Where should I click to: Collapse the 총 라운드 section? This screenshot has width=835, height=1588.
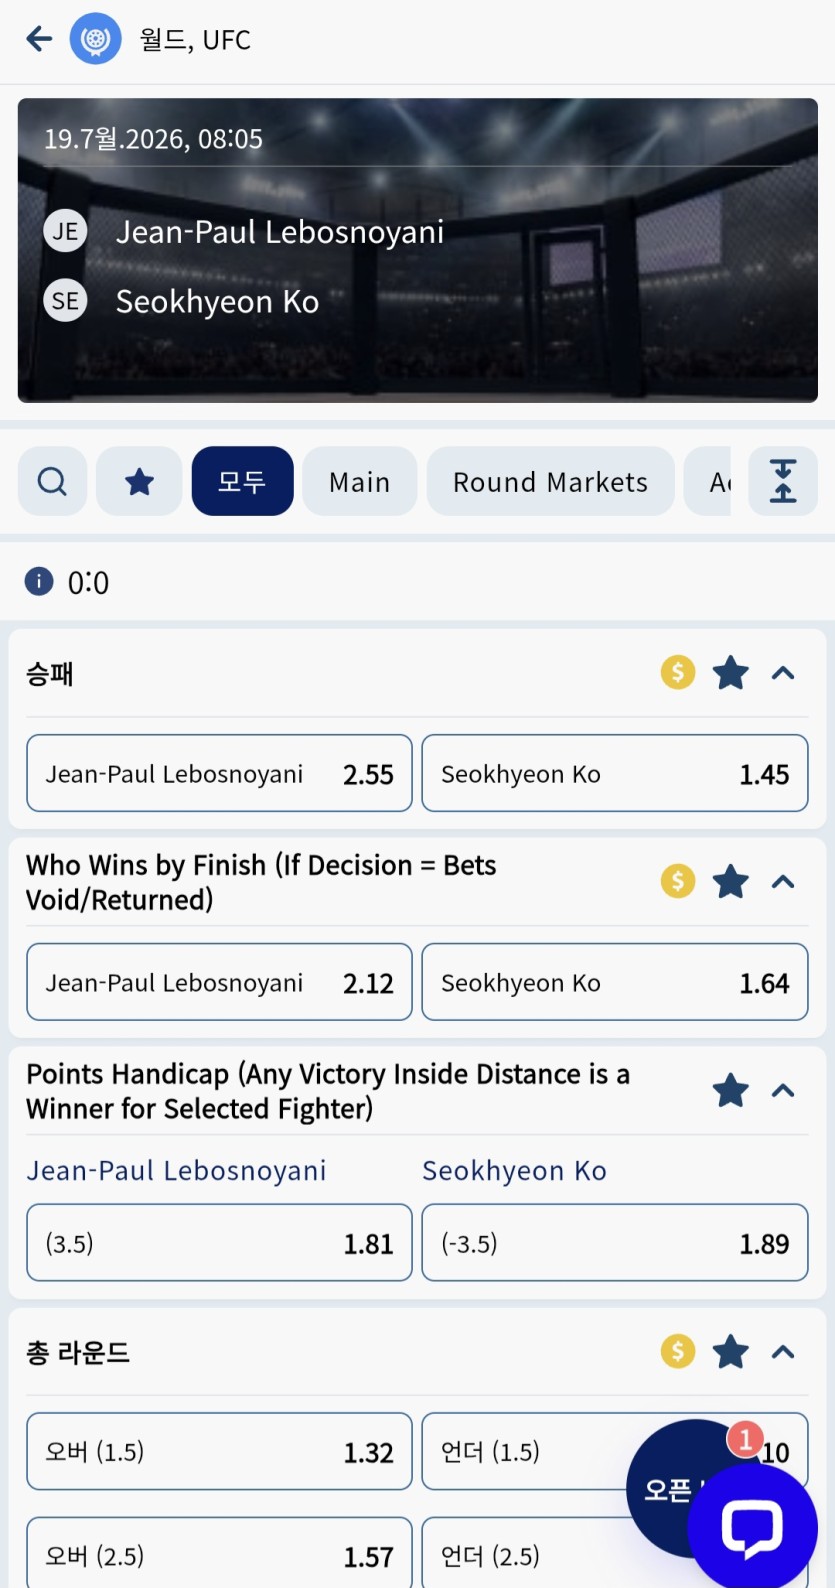pos(783,1352)
